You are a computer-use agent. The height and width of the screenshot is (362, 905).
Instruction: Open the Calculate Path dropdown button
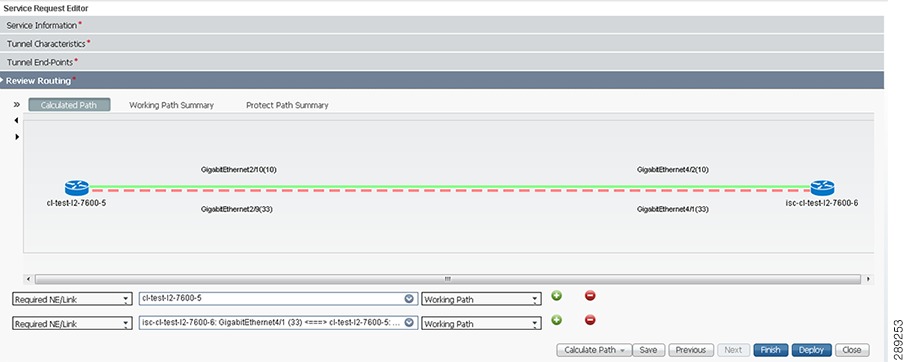pos(594,350)
